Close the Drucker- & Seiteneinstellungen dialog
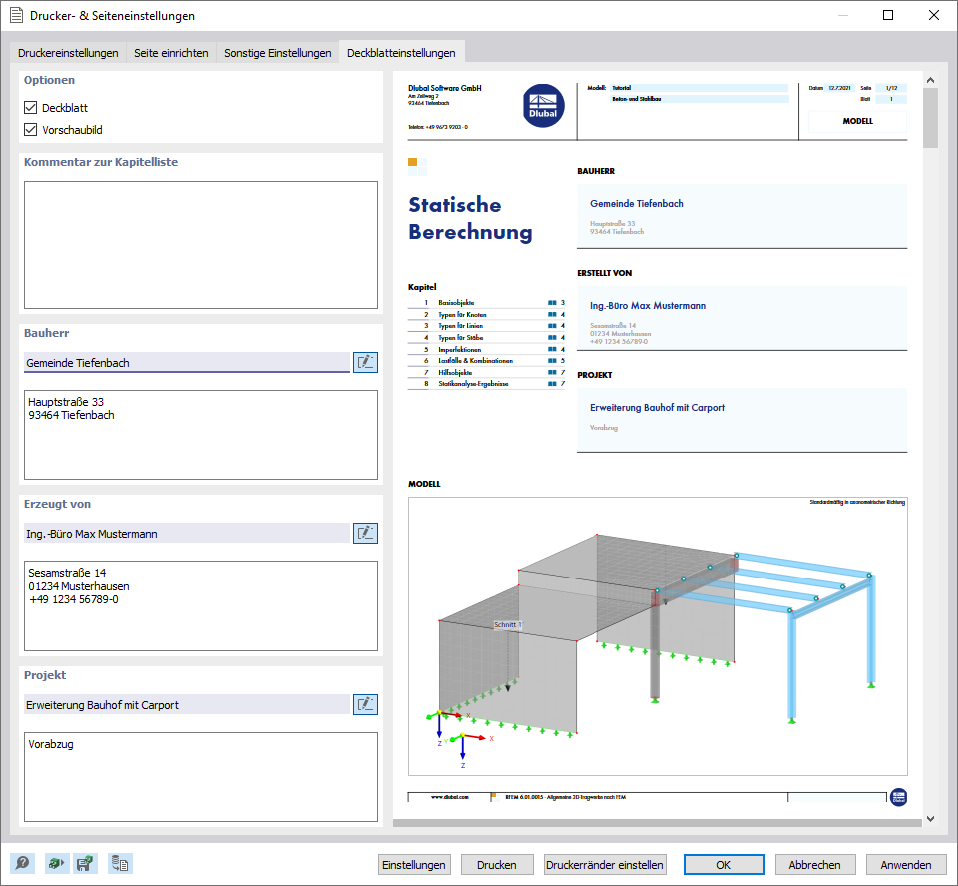958x886 pixels. 934,15
